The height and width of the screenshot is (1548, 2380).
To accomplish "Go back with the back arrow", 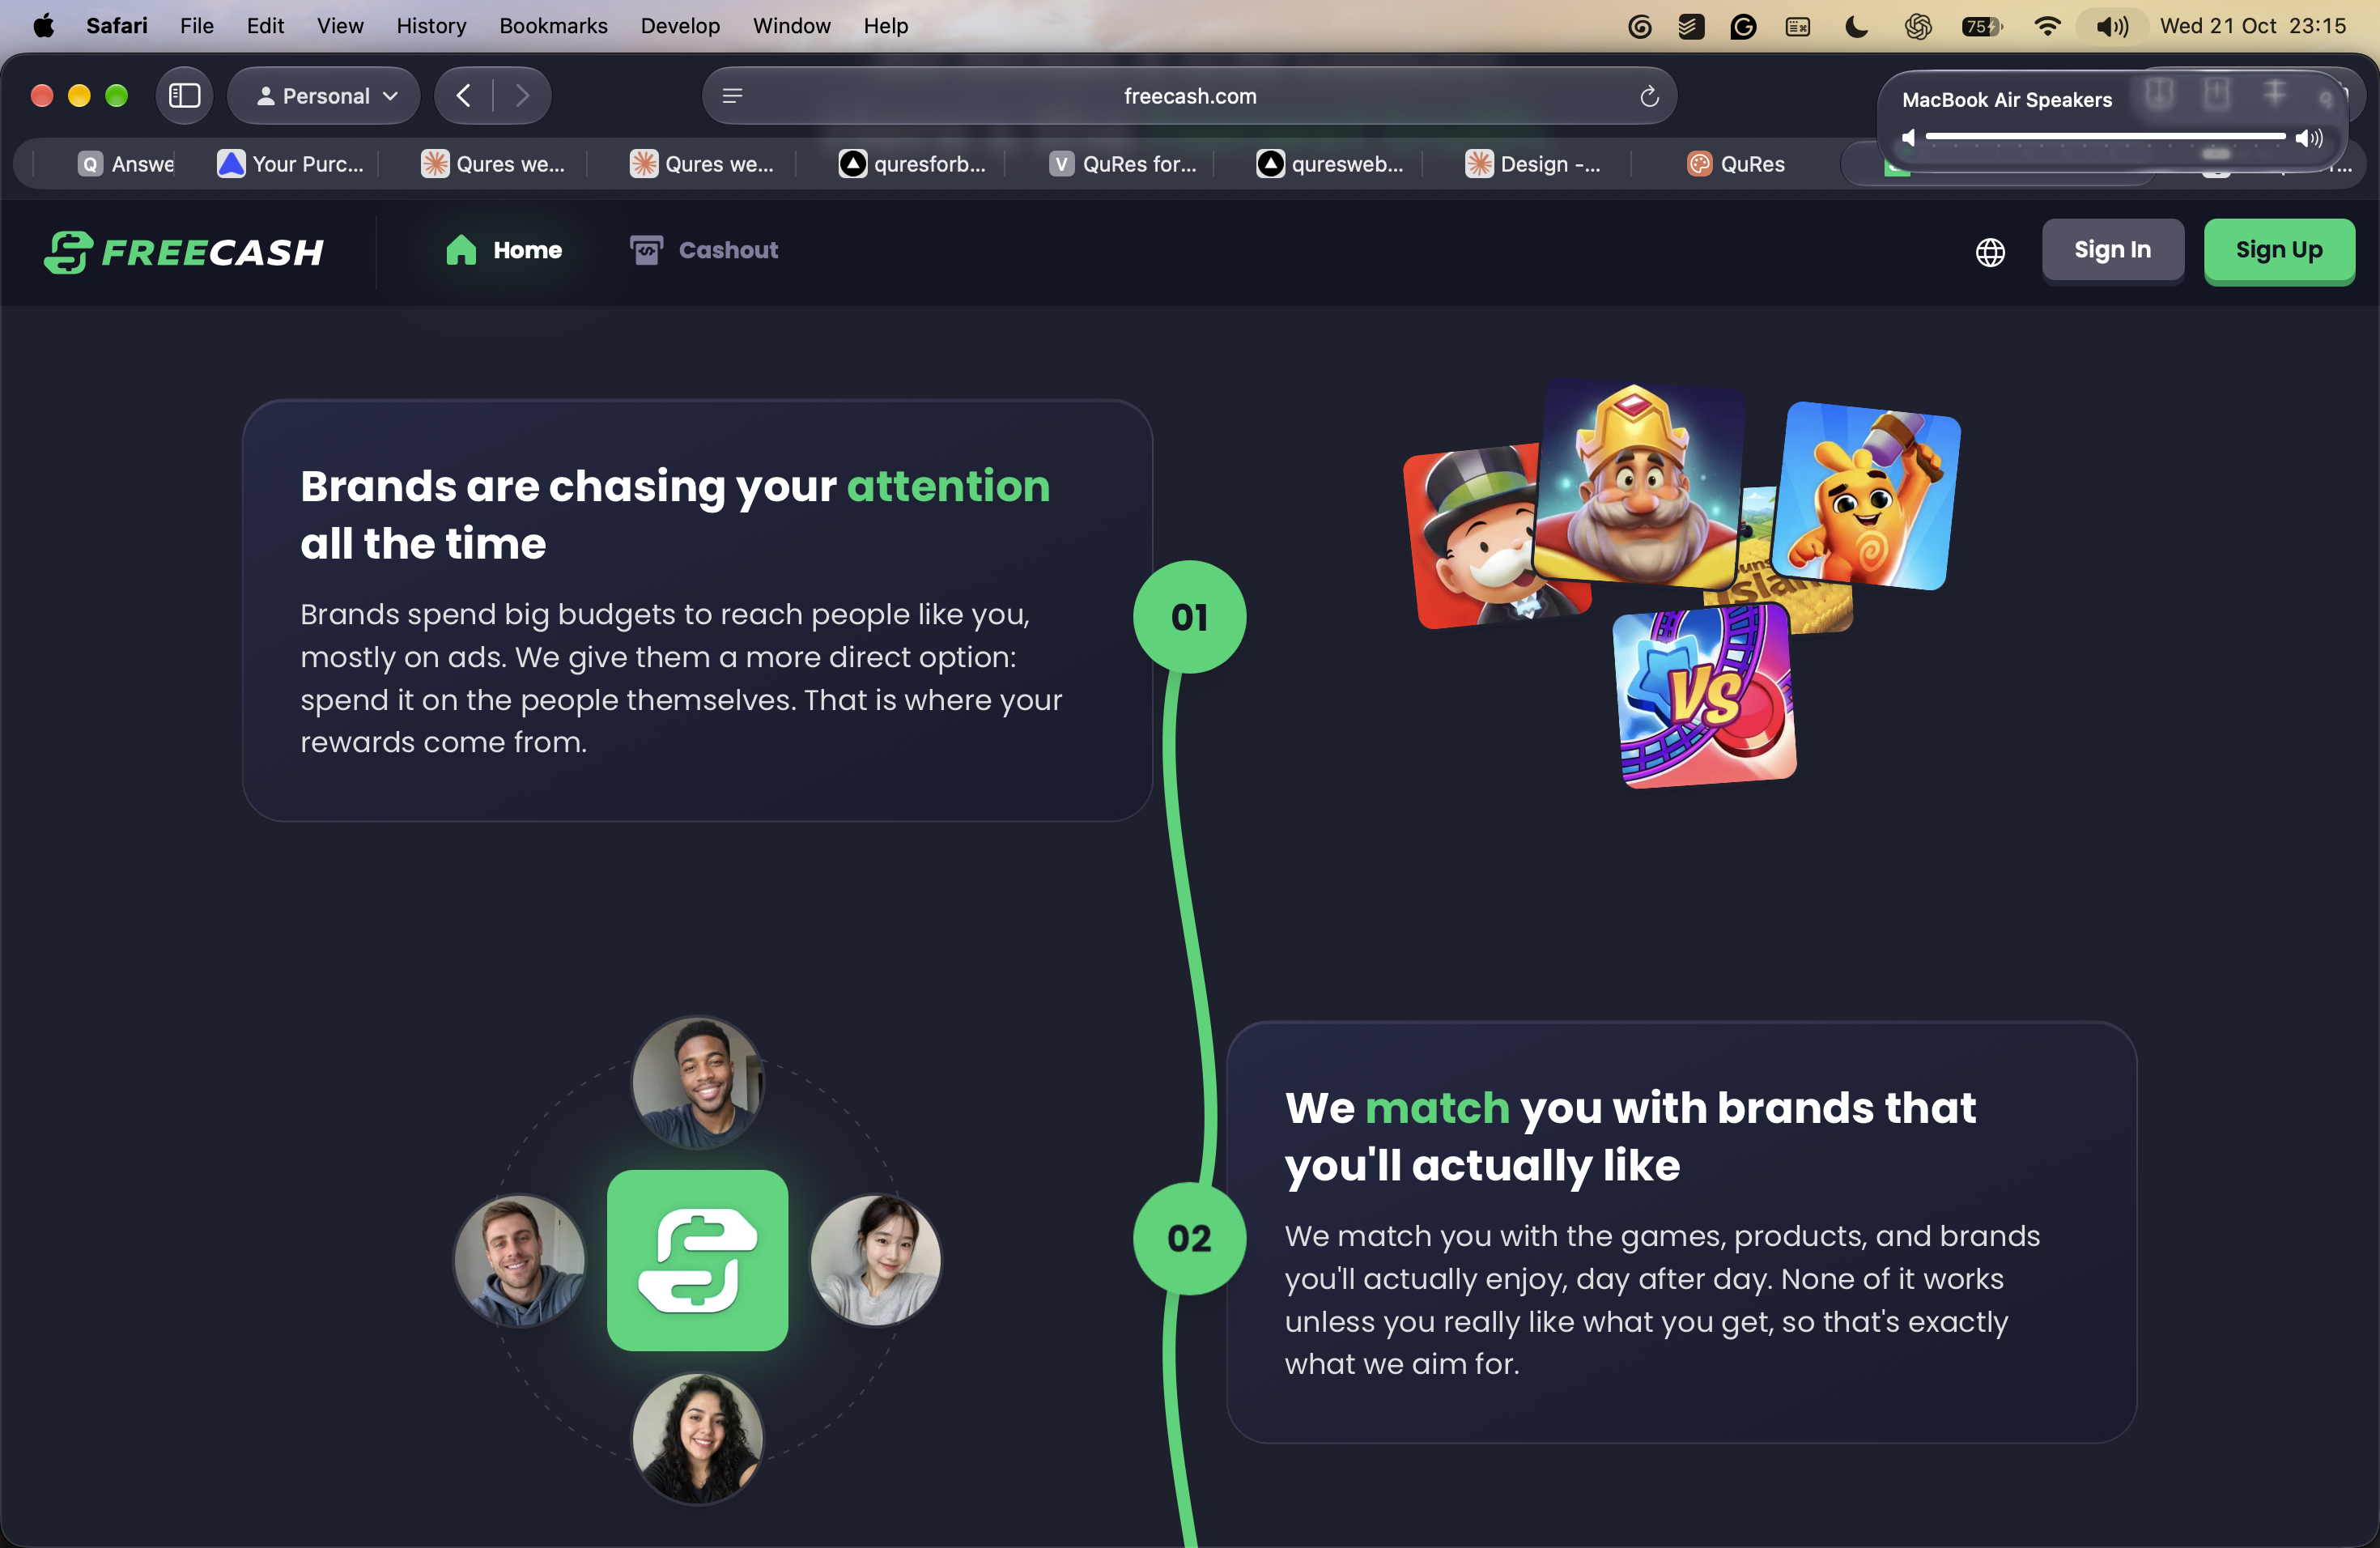I will coord(463,96).
